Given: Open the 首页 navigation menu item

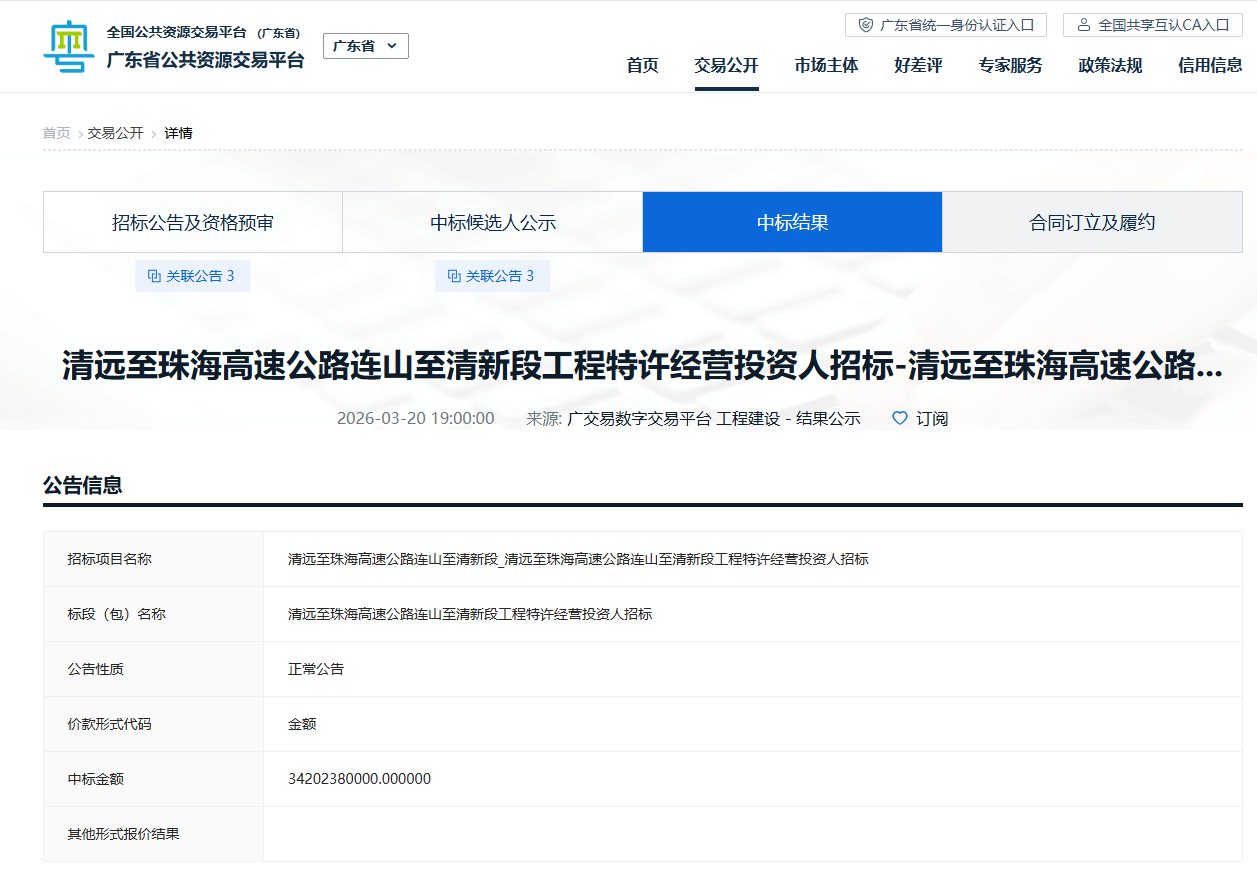Looking at the screenshot, I should point(642,66).
